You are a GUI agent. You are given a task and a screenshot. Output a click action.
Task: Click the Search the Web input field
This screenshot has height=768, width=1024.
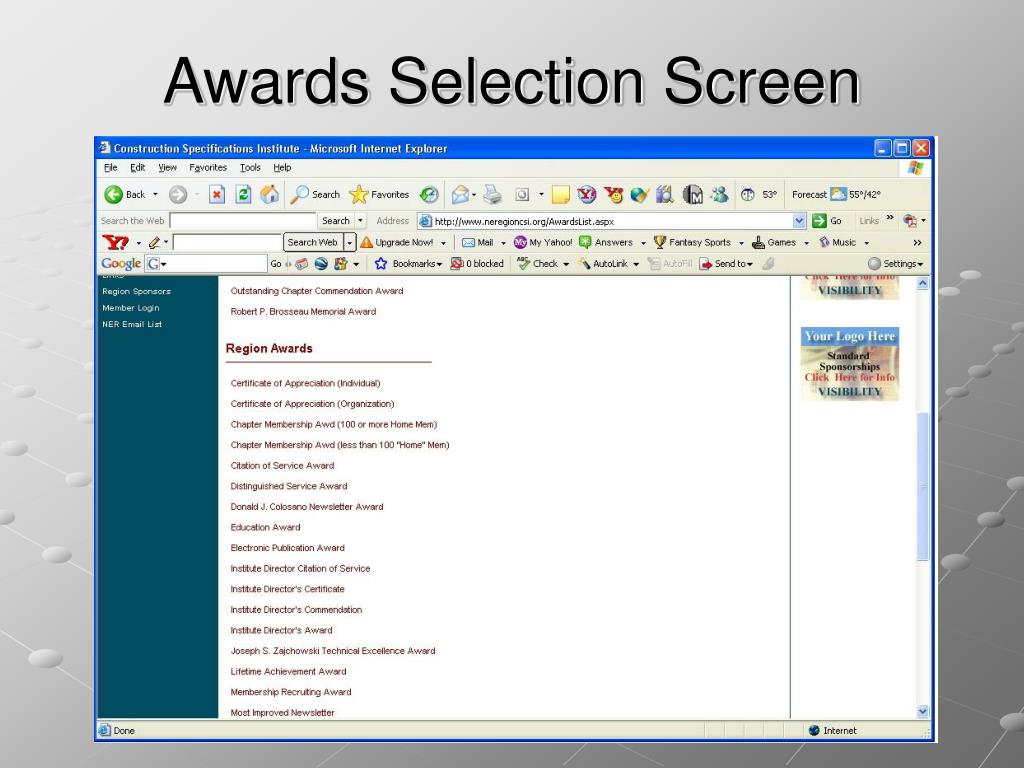point(243,221)
